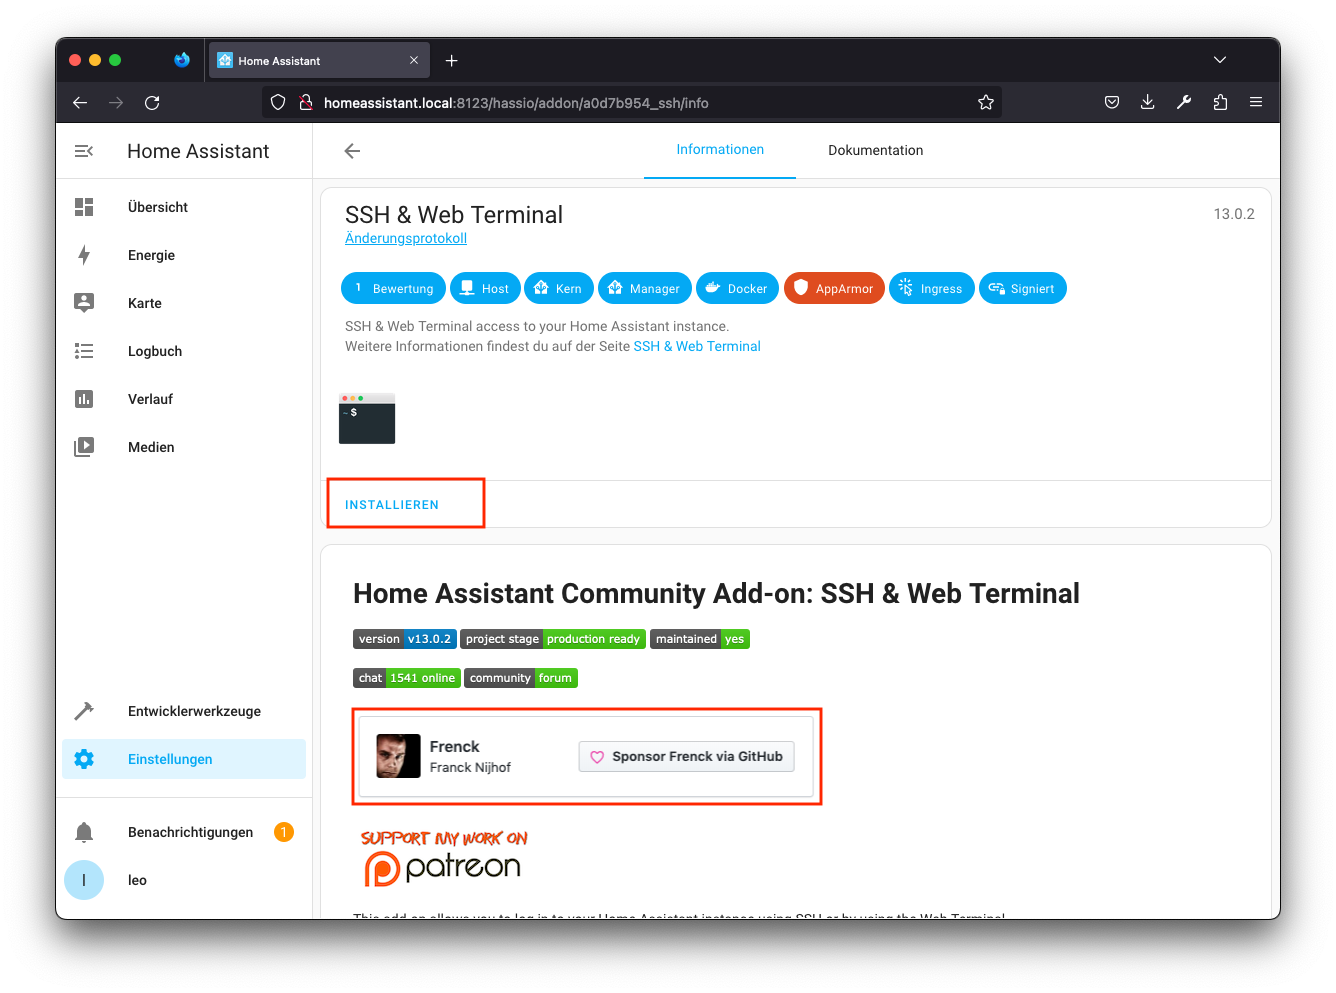Click the AppArmor chip
1336x993 pixels.
coord(834,288)
